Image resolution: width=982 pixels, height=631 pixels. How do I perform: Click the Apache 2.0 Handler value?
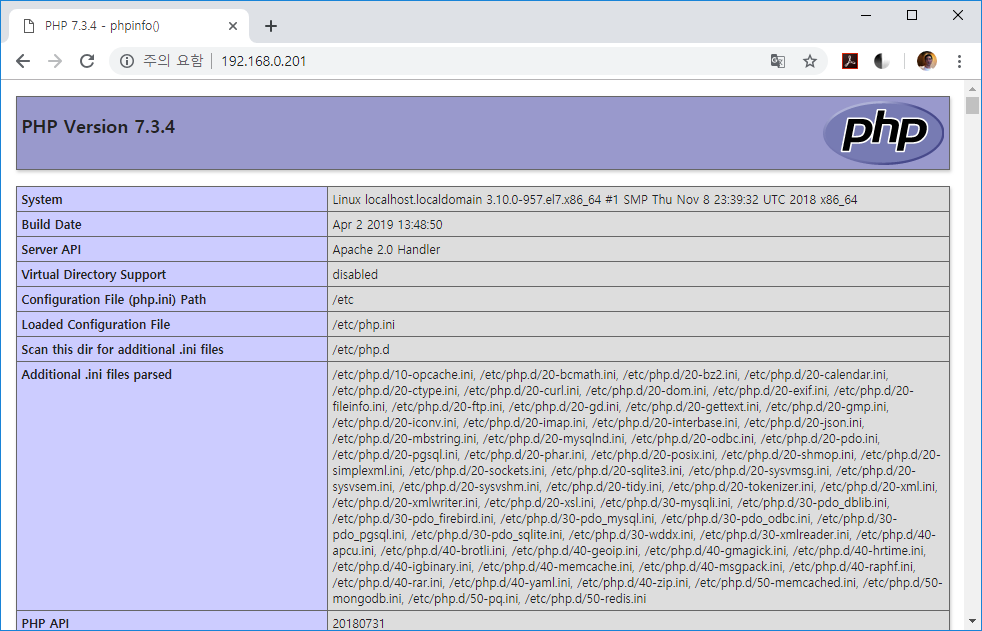[x=386, y=250]
